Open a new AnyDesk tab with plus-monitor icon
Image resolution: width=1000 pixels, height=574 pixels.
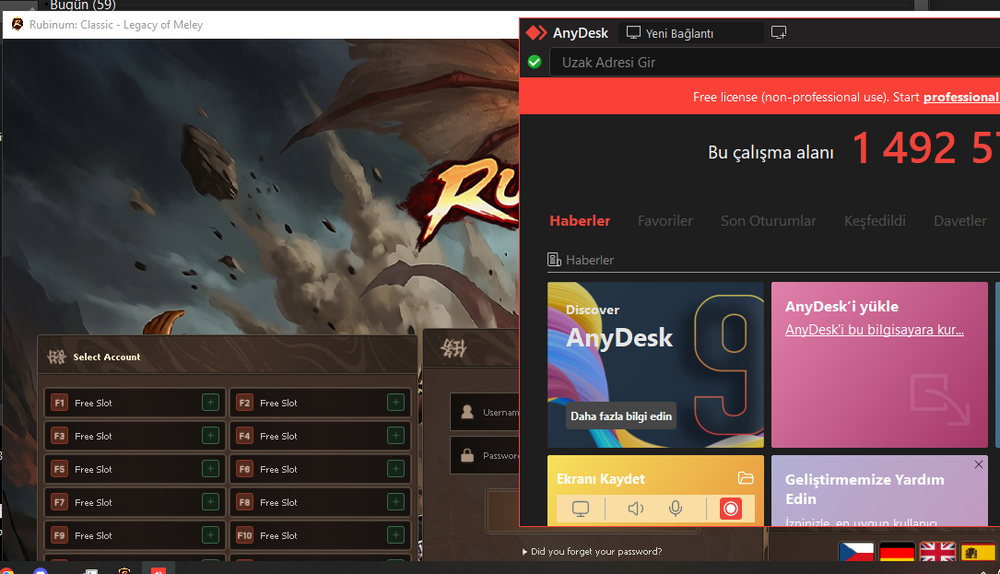(779, 33)
